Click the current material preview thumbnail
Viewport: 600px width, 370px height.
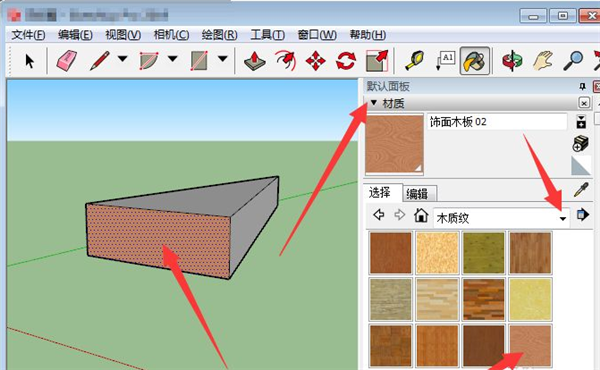click(395, 145)
